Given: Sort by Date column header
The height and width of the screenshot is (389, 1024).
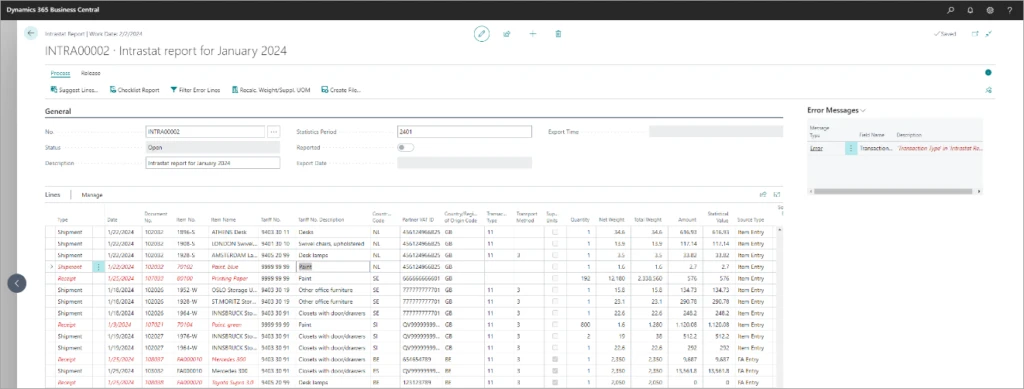Looking at the screenshot, I should (x=111, y=220).
